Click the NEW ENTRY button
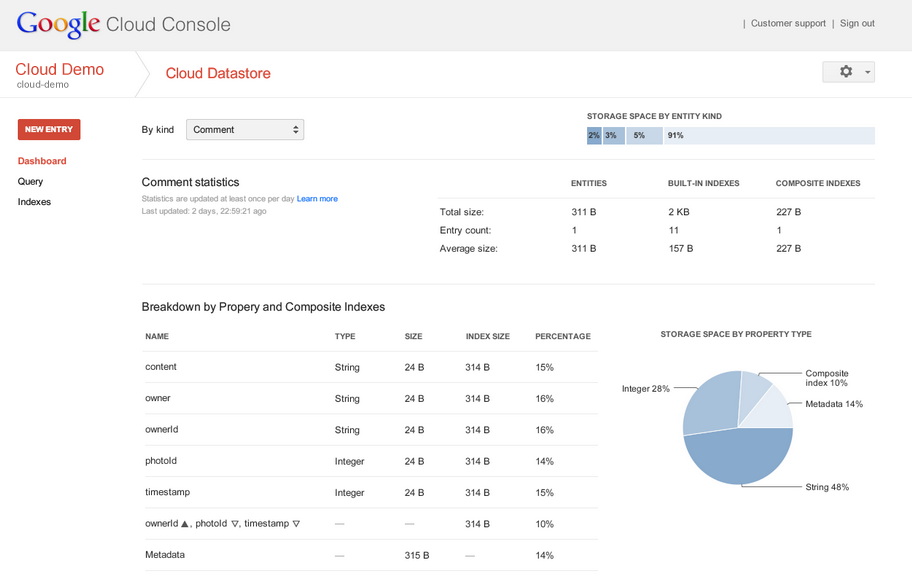Viewport: 912px width, 587px height. coord(49,129)
